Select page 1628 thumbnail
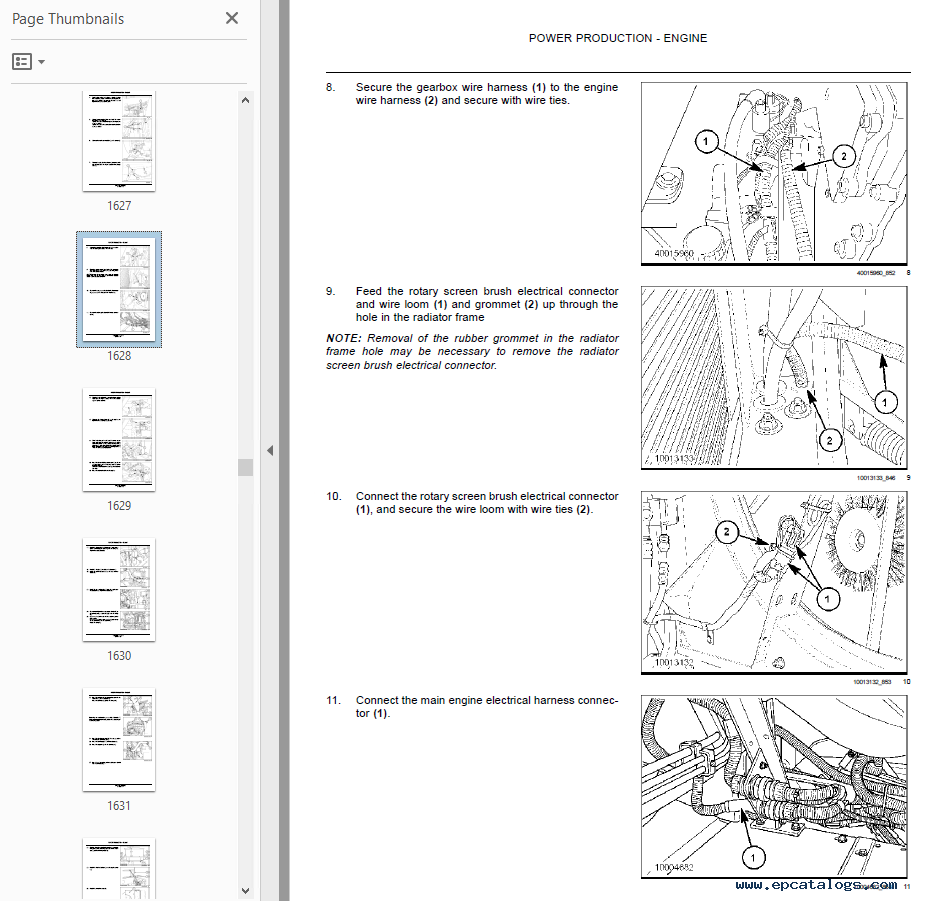Screen dimensions: 948x901 tap(119, 289)
